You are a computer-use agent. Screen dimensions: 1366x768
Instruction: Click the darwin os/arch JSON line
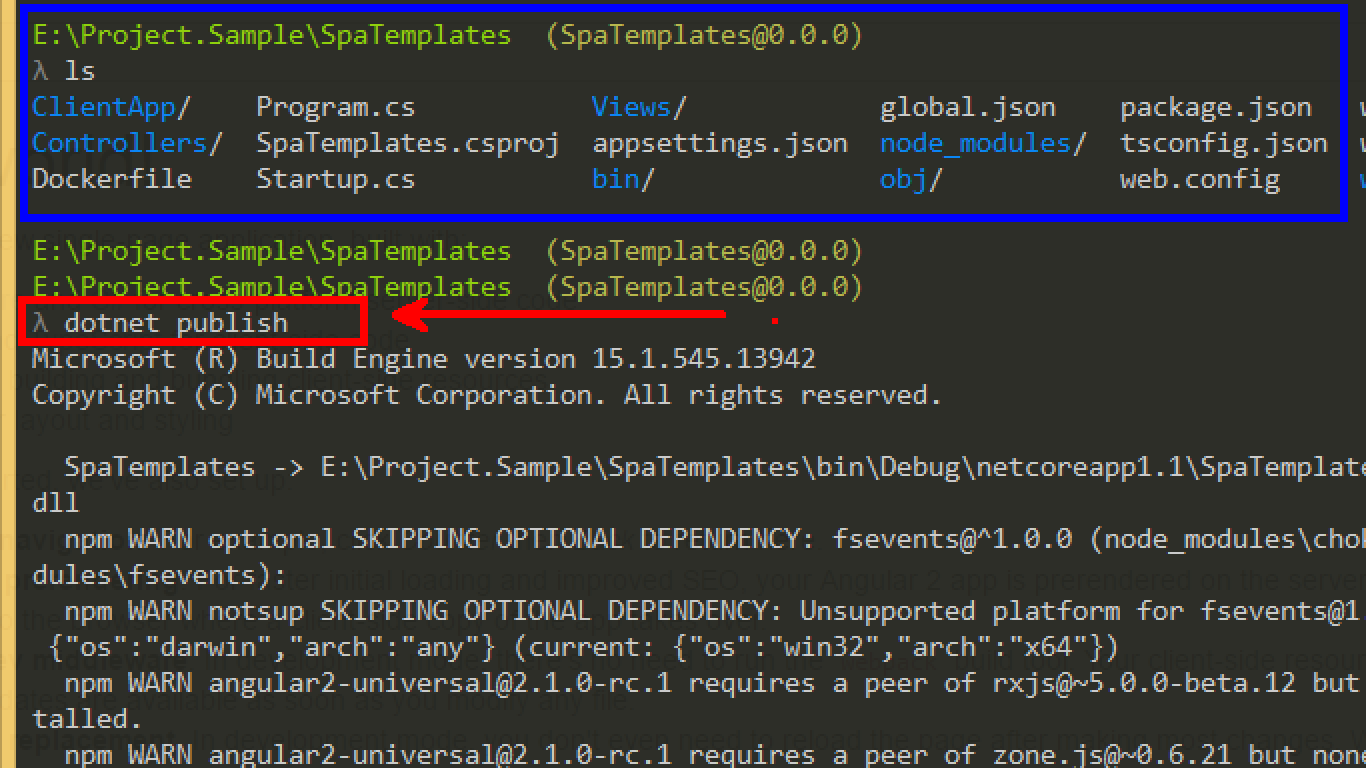583,647
